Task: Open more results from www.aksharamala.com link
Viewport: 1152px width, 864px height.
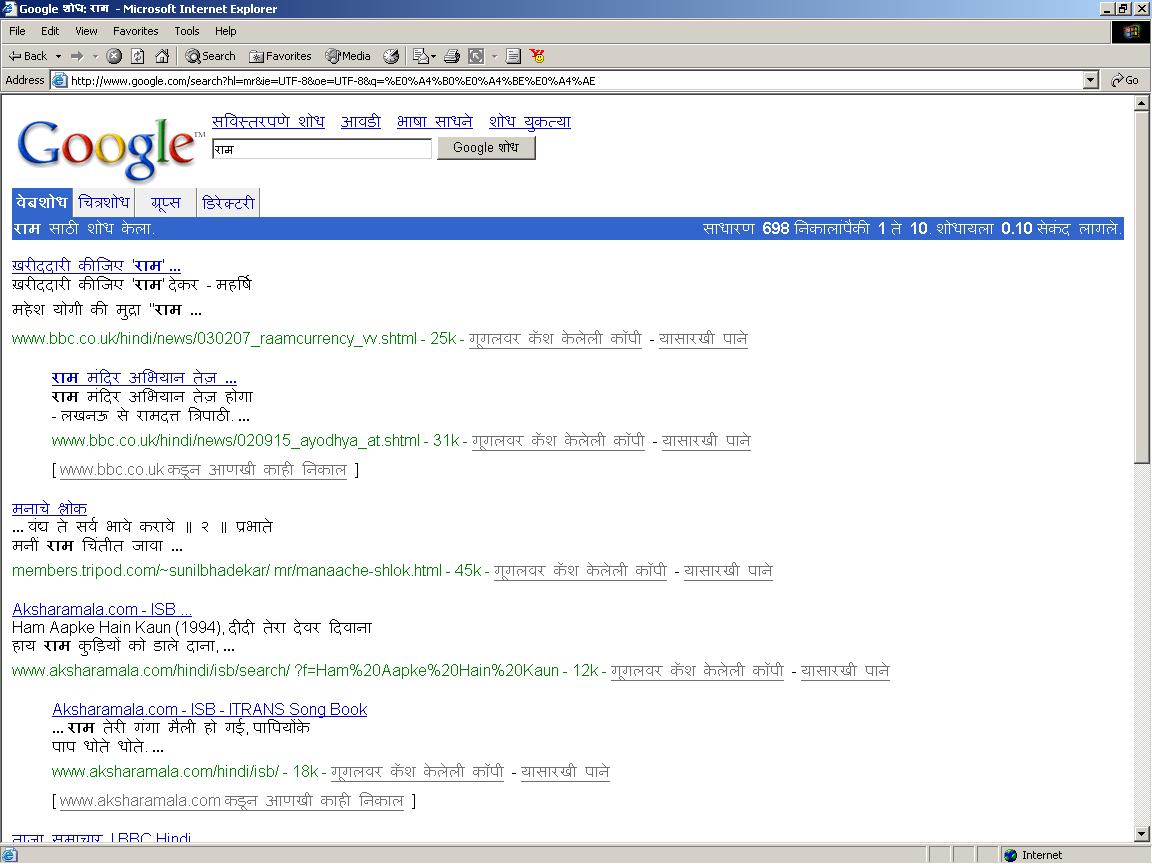Action: (x=231, y=801)
